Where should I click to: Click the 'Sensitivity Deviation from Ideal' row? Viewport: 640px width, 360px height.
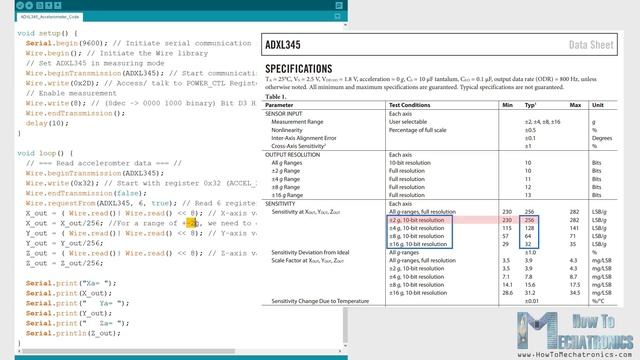tap(310, 252)
